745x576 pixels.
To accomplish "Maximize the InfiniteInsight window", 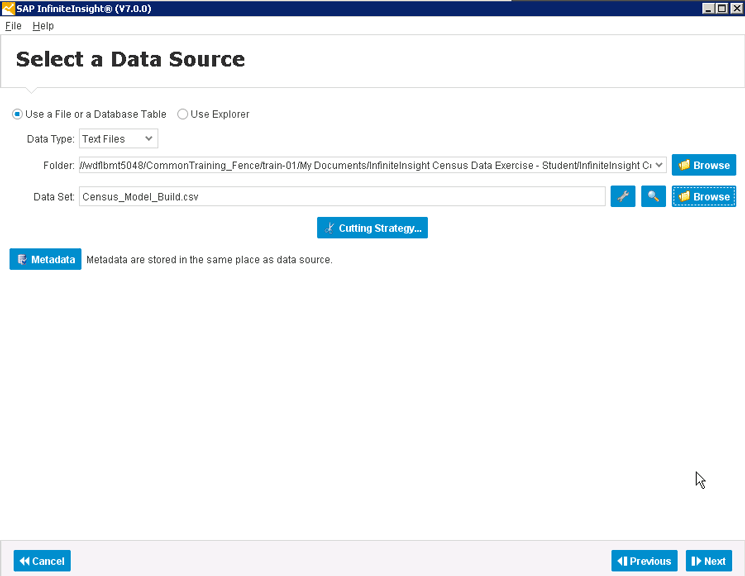I will [722, 8].
